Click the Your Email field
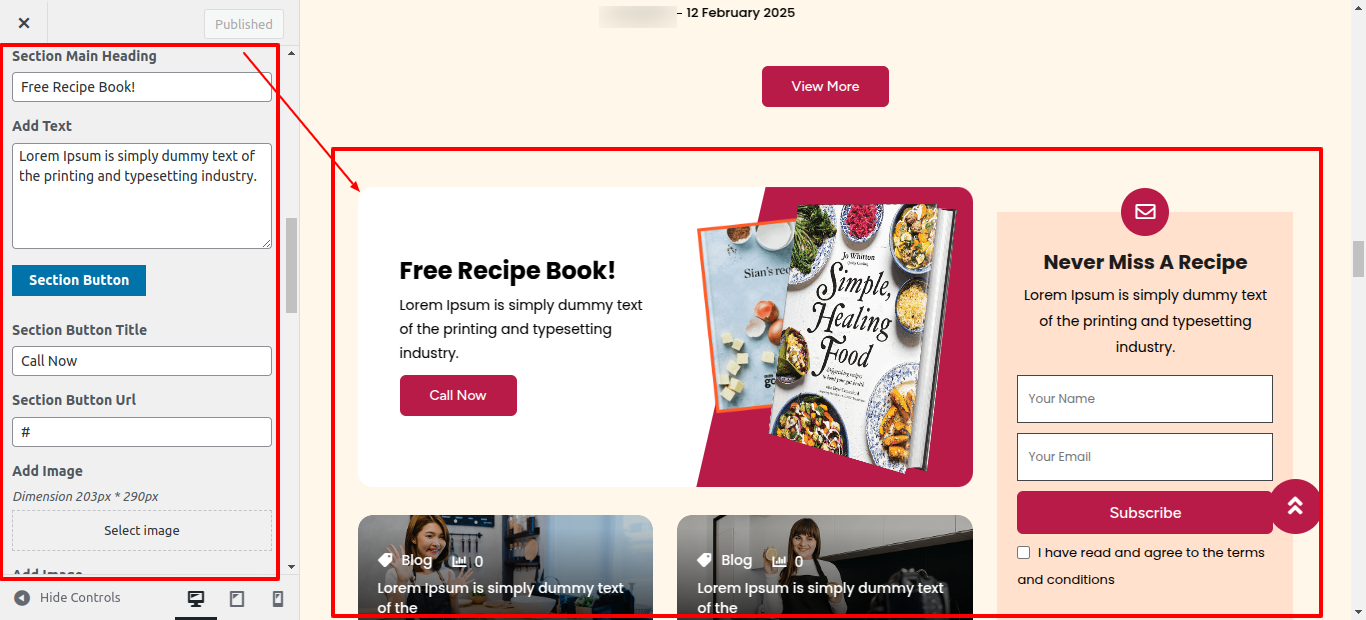Image resolution: width=1366 pixels, height=620 pixels. pos(1145,457)
